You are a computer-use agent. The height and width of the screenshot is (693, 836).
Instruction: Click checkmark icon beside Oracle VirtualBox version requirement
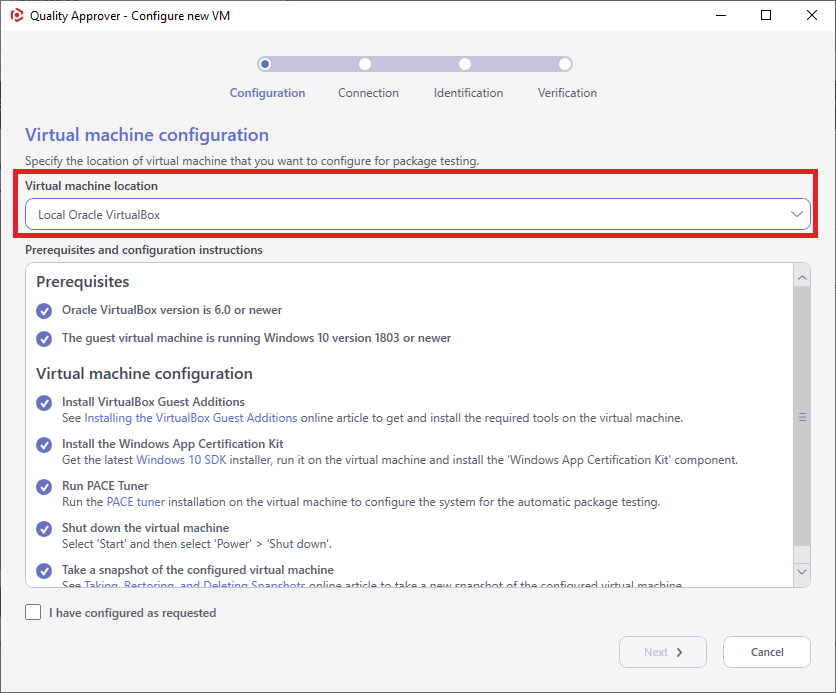(x=44, y=311)
